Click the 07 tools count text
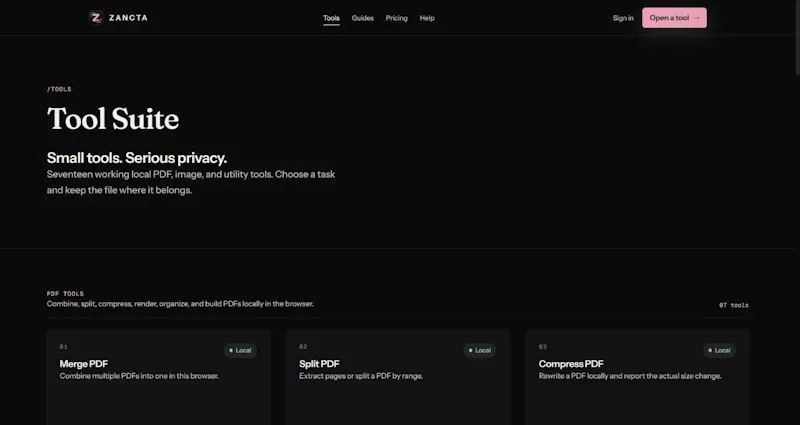 [x=734, y=306]
